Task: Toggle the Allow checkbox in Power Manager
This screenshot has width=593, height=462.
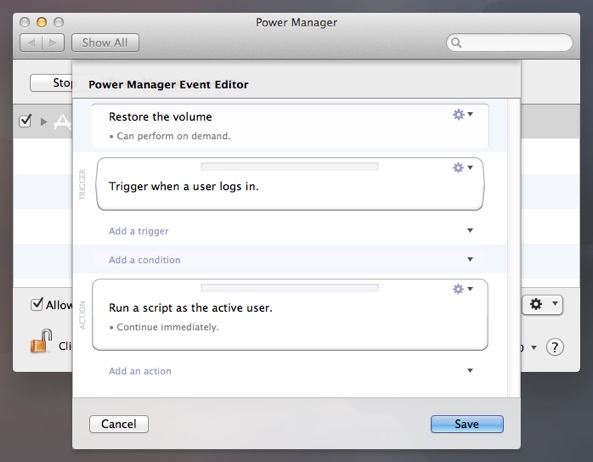Action: 37,304
